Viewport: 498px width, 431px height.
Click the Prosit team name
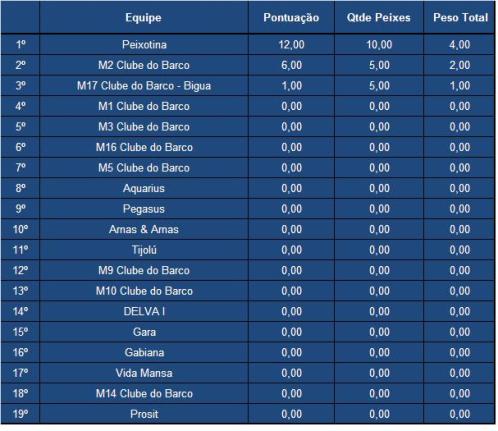[x=144, y=414]
